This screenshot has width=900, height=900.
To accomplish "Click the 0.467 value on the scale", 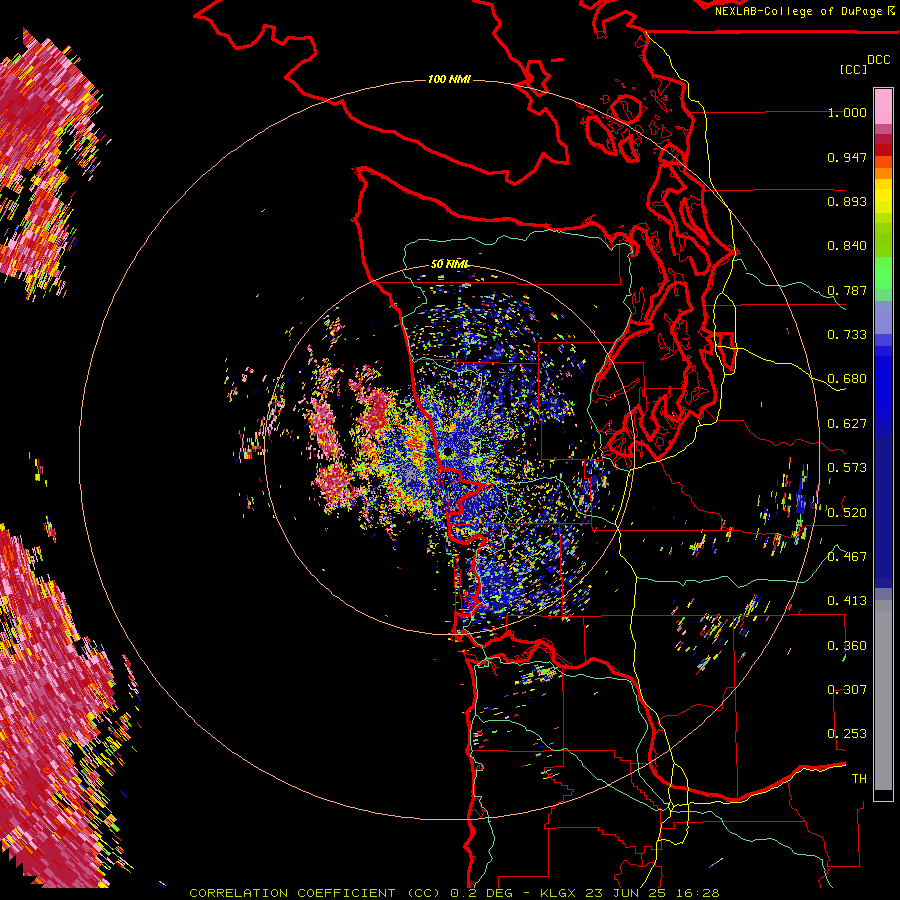I will [x=847, y=556].
